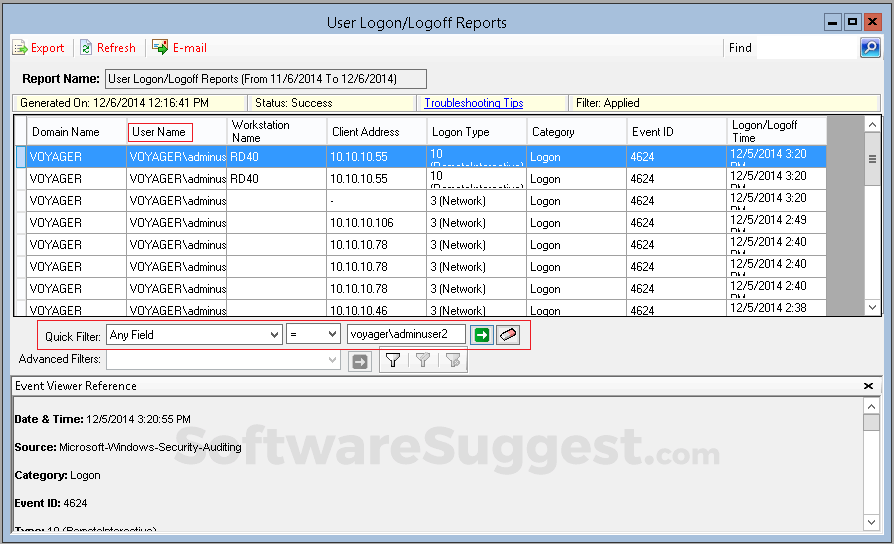The width and height of the screenshot is (894, 544).
Task: Click the E-mail label
Action: 190,48
